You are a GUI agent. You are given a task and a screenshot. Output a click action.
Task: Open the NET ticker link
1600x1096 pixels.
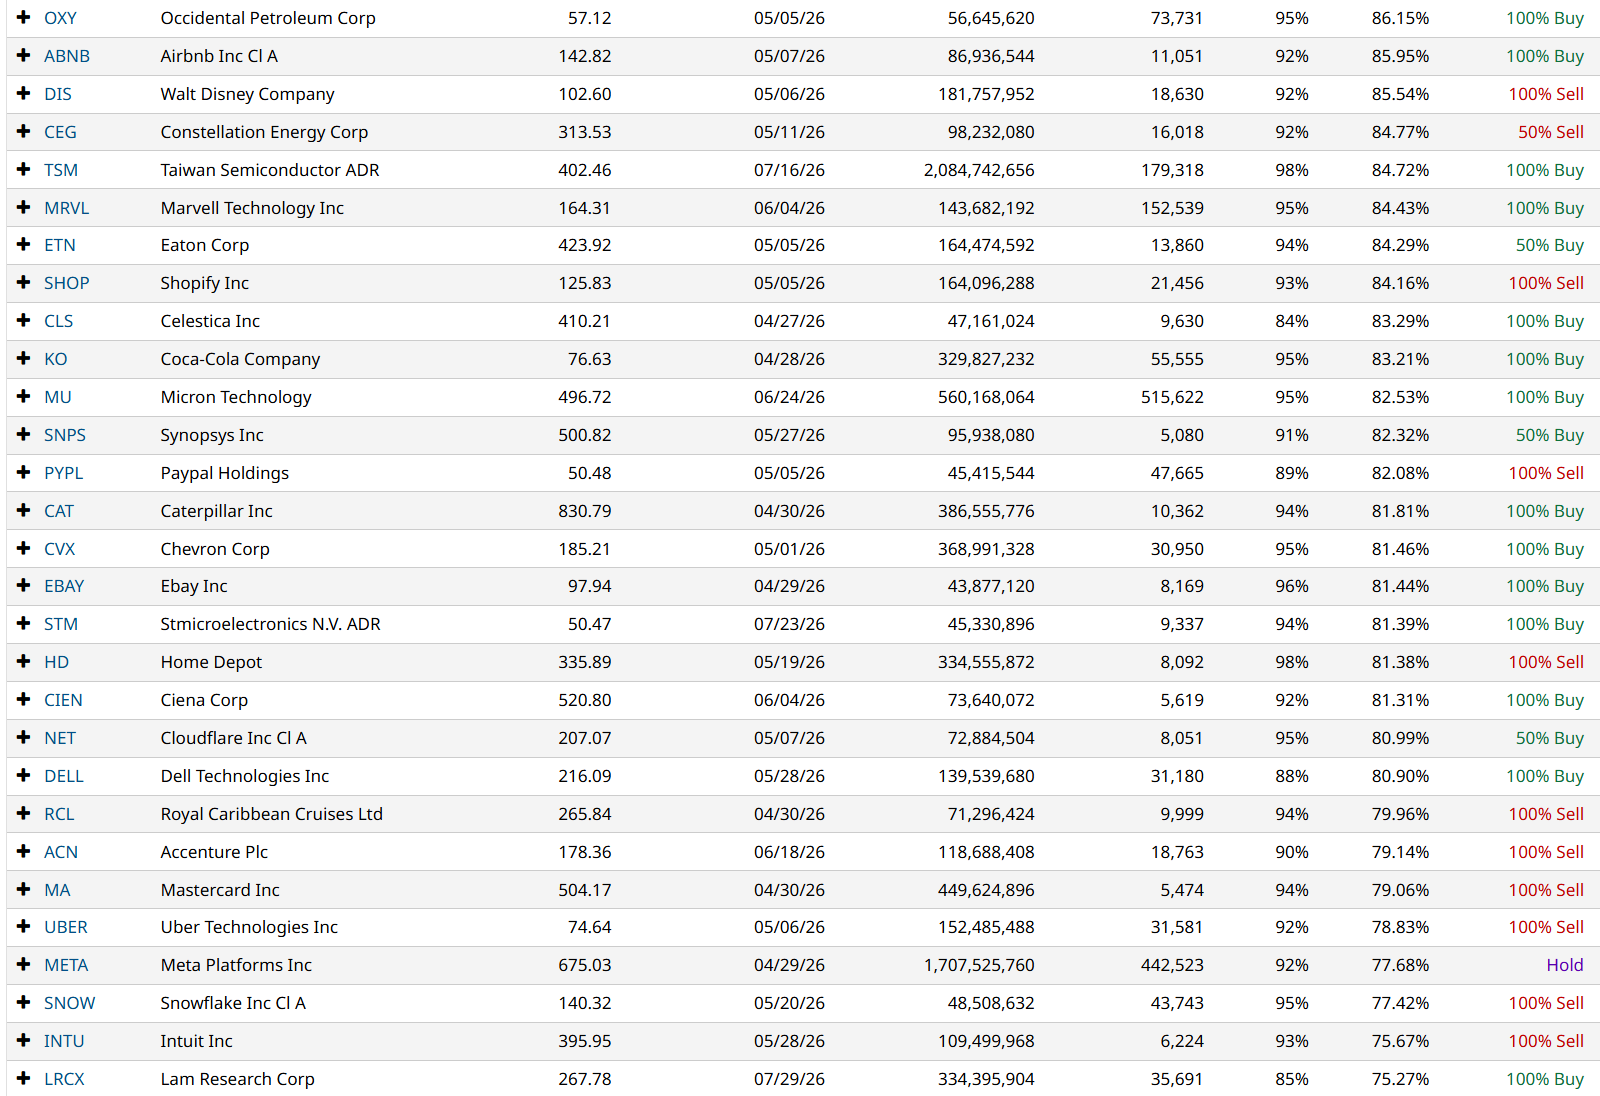[x=60, y=738]
